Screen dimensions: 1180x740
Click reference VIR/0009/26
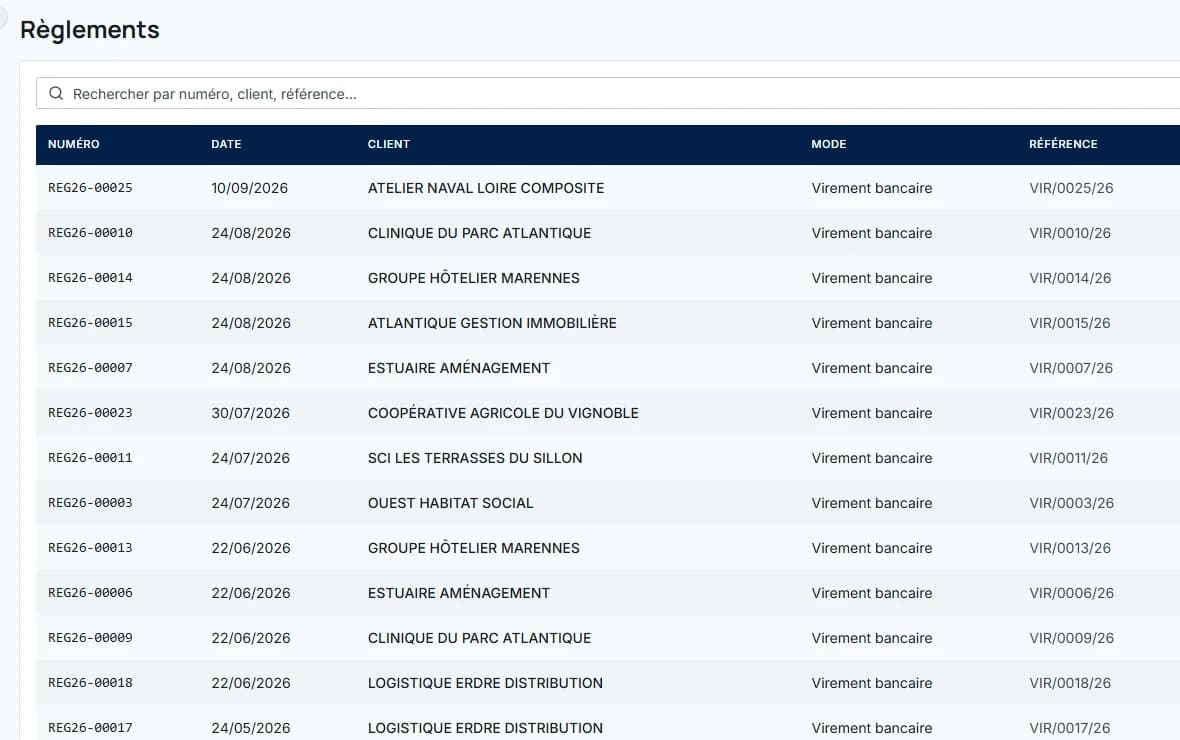click(1072, 638)
